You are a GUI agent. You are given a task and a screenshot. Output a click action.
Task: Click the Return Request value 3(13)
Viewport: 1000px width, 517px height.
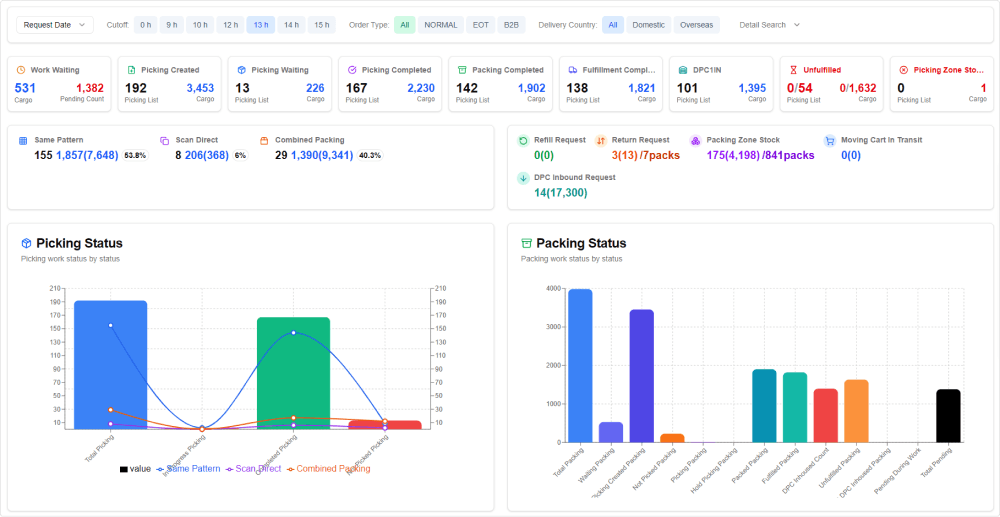(x=624, y=155)
